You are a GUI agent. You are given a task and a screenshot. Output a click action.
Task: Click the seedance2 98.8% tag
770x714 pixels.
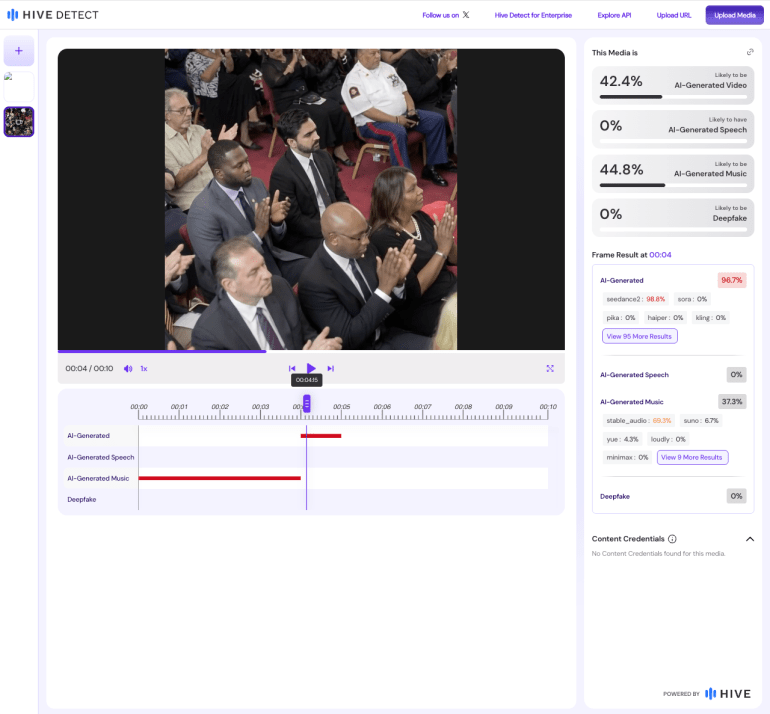pos(635,299)
